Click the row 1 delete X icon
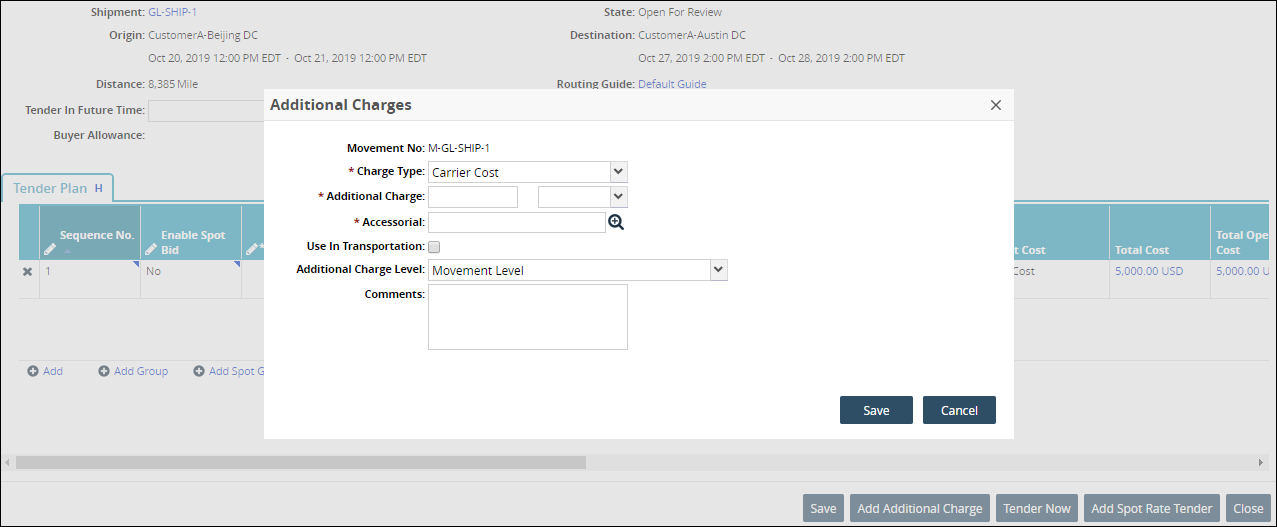This screenshot has width=1277, height=527. point(28,271)
